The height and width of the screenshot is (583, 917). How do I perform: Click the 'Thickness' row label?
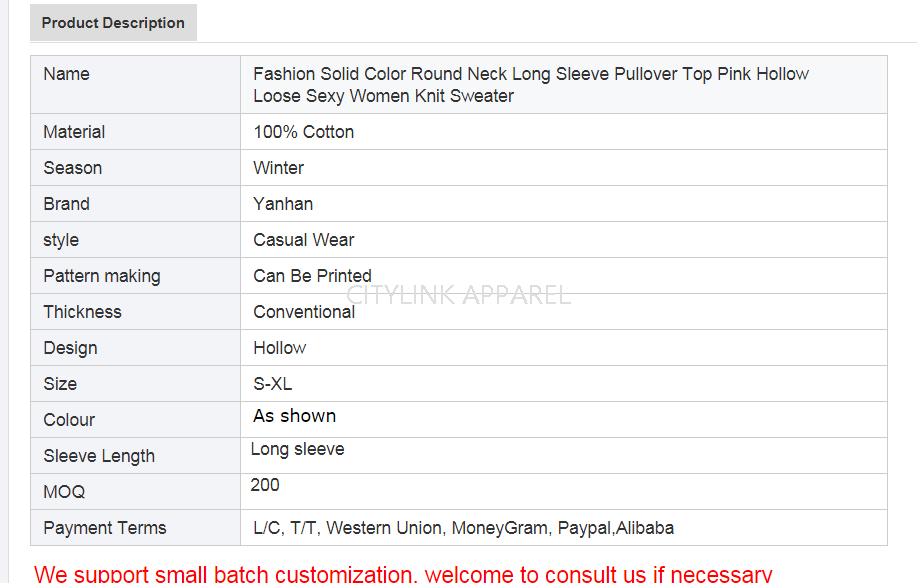tap(82, 312)
